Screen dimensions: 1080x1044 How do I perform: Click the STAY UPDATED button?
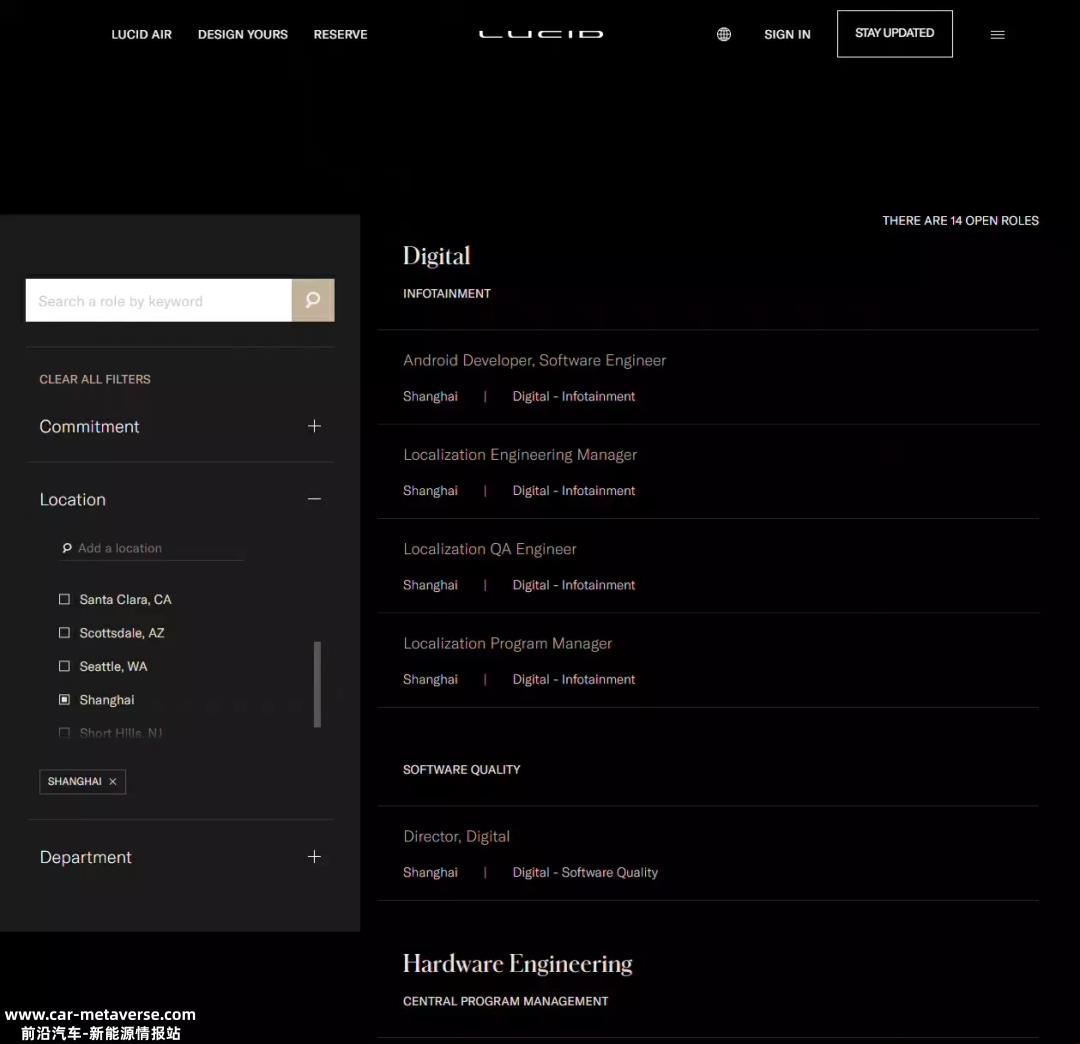click(895, 34)
